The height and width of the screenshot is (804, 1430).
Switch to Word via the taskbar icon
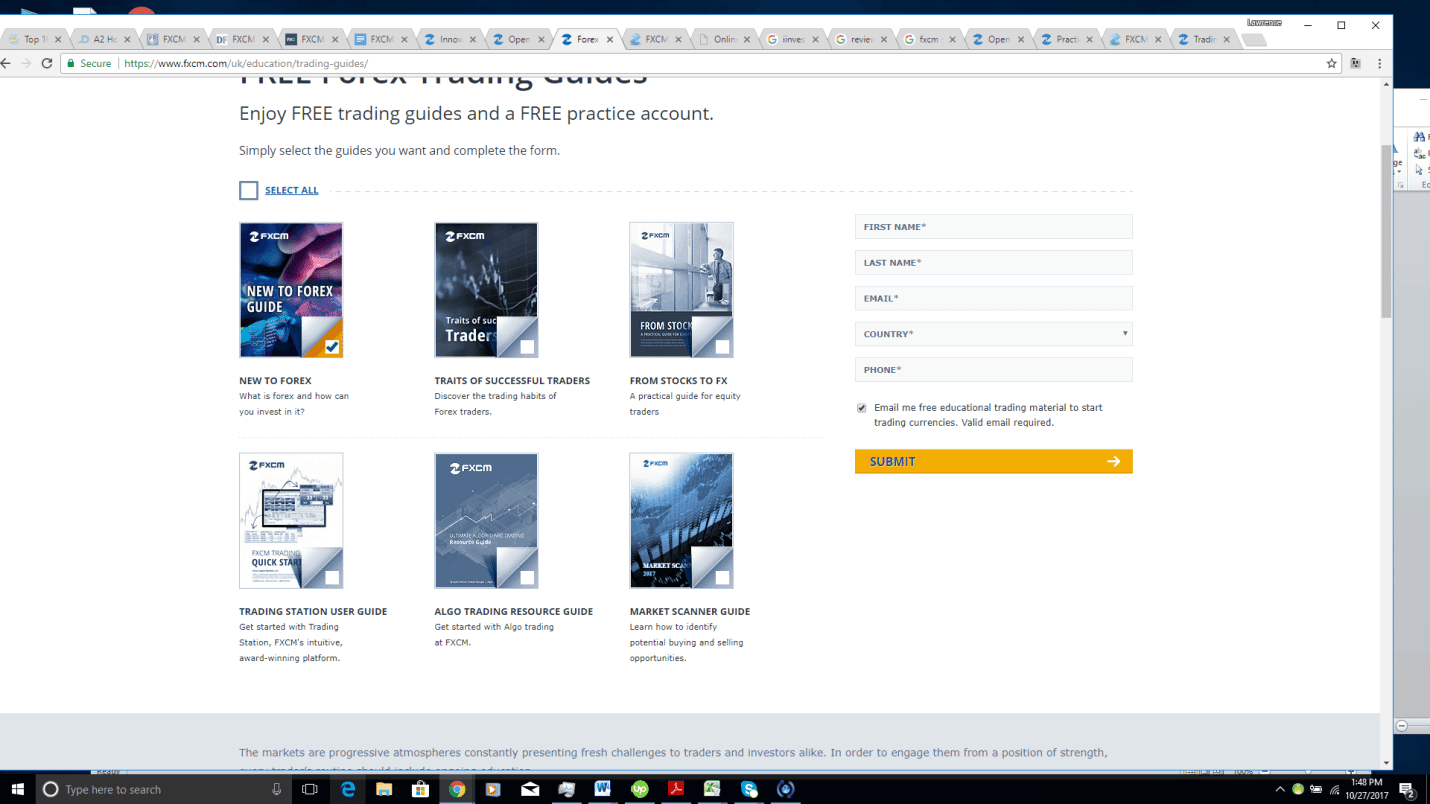pos(602,789)
